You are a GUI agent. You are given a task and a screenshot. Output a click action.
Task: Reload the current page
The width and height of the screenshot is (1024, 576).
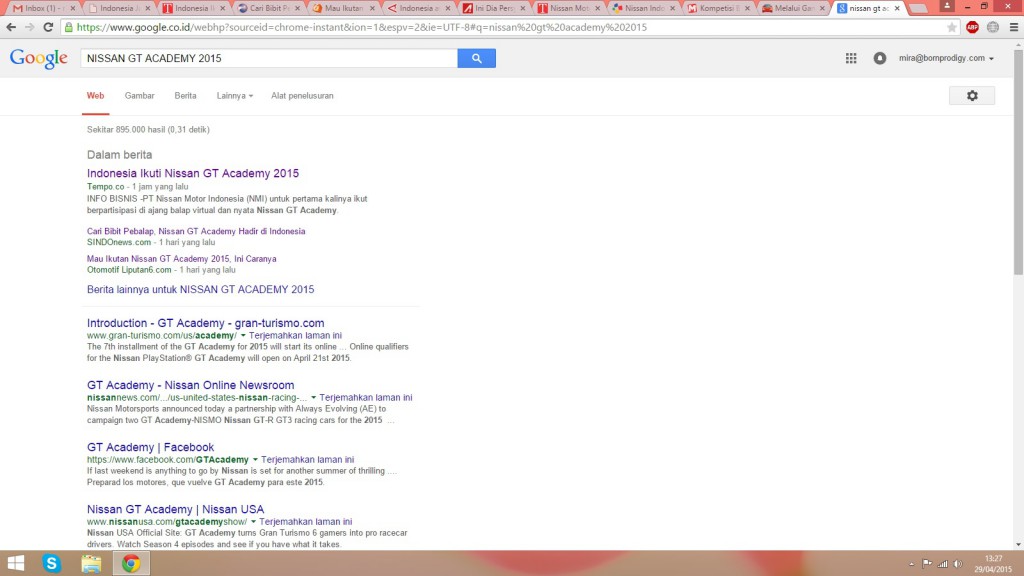click(x=48, y=27)
